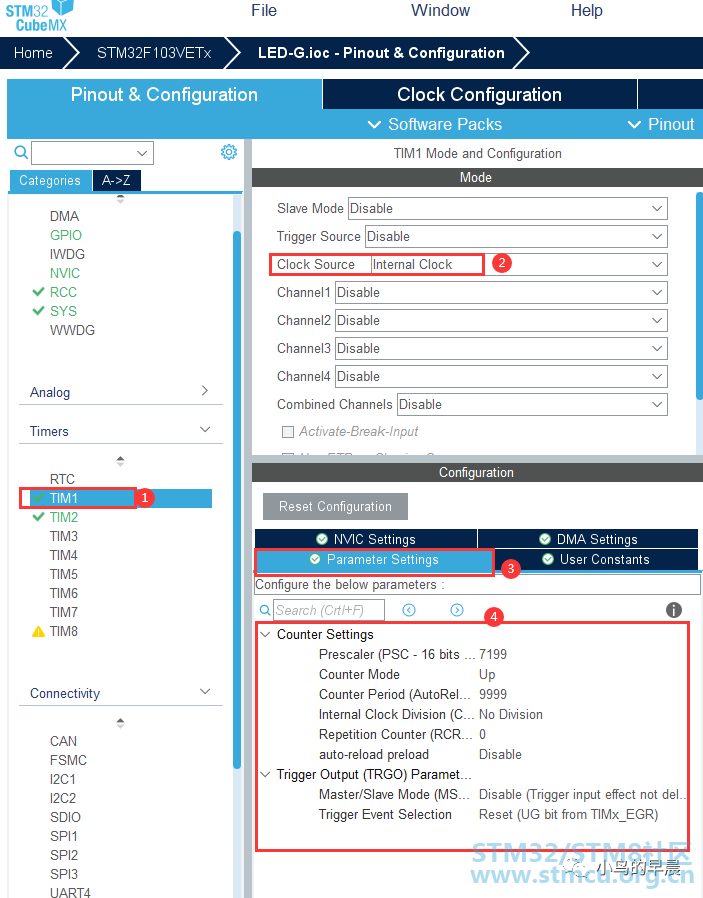Screen dimensions: 703x898
Task: Click the categories panel vertical scrollbar
Action: [x=237, y=498]
